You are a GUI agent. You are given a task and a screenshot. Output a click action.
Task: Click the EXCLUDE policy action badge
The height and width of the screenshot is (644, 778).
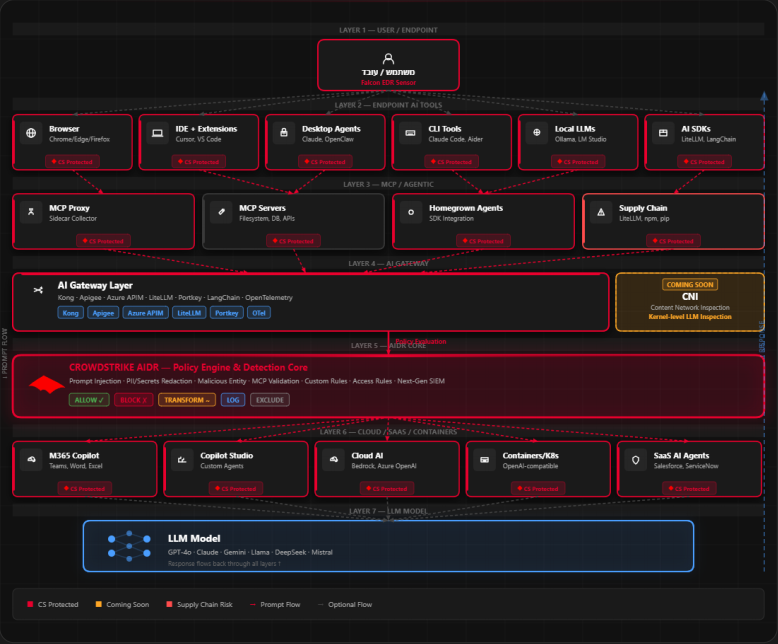tap(270, 400)
